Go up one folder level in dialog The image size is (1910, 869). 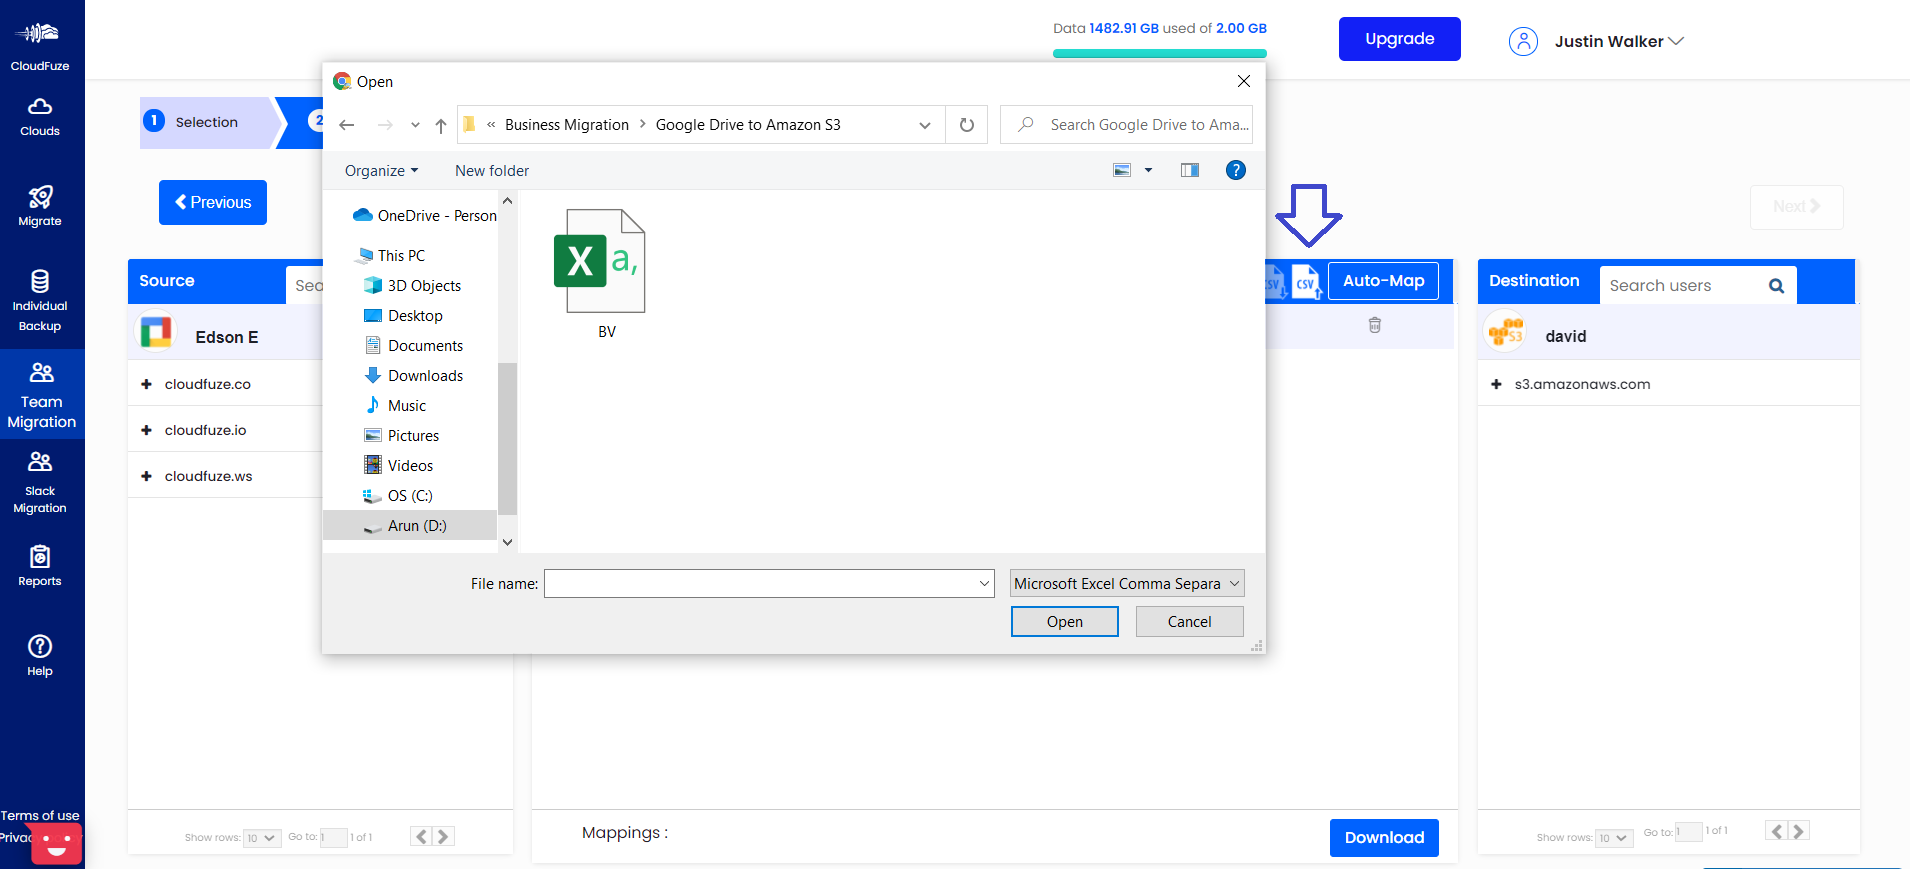point(441,125)
